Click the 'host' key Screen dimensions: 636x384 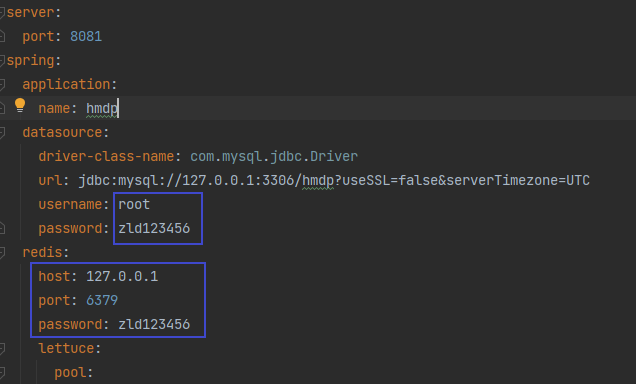[54, 276]
